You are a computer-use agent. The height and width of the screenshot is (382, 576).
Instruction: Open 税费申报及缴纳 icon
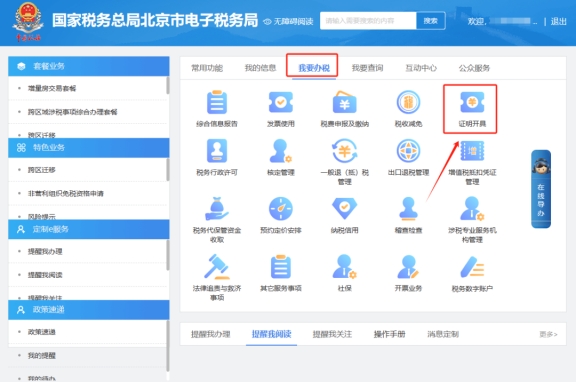tap(345, 102)
